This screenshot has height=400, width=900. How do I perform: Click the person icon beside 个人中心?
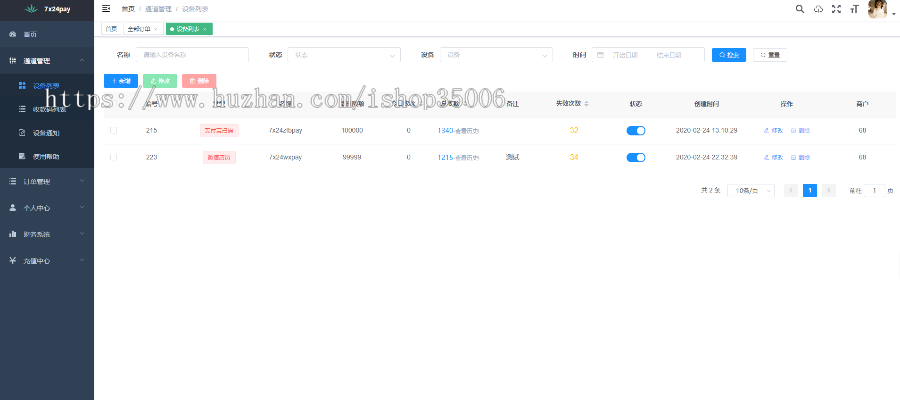13,208
